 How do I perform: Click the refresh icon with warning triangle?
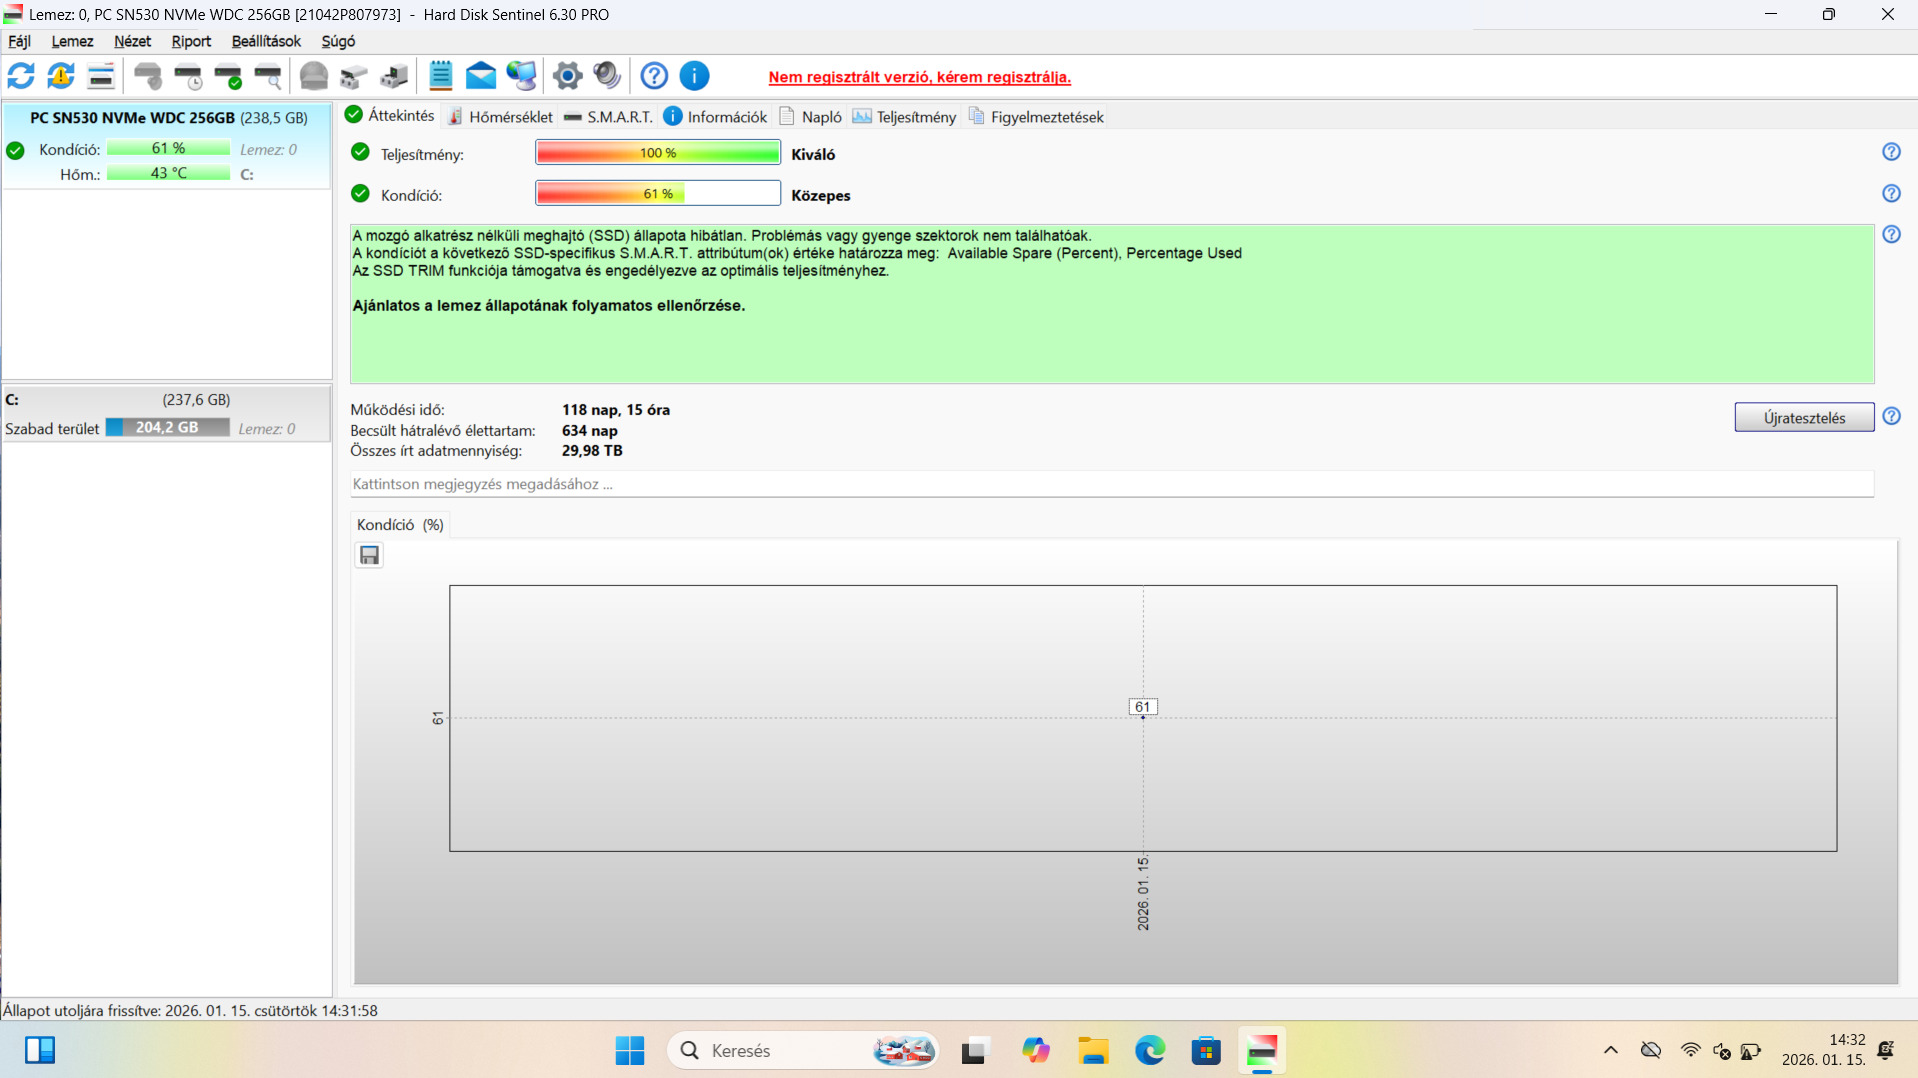point(61,76)
